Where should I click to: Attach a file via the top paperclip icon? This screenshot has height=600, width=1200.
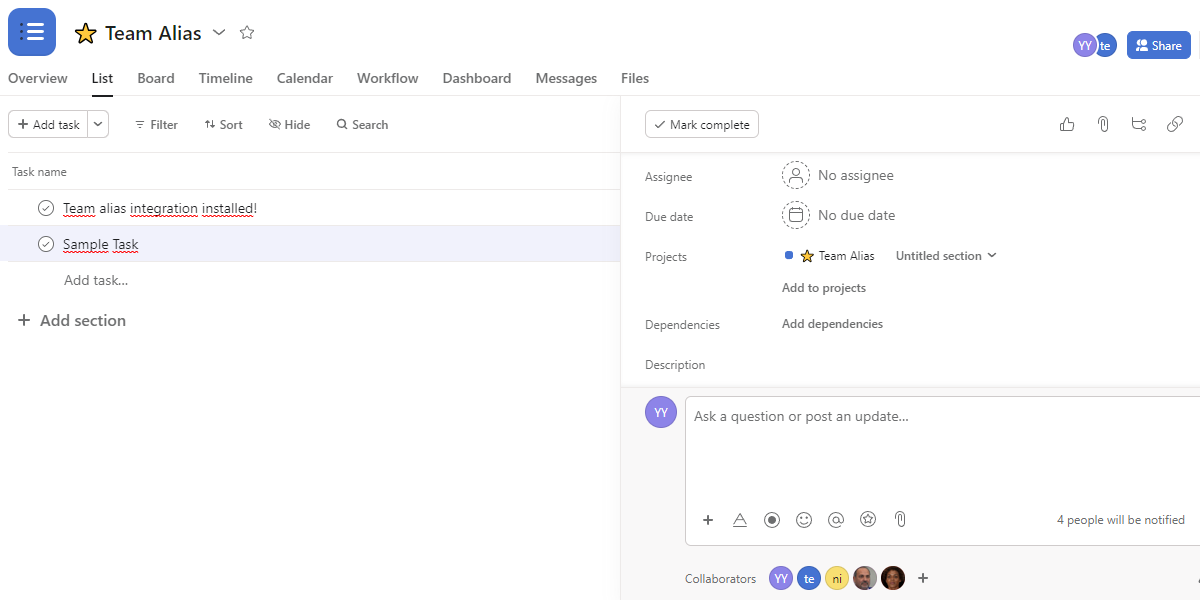click(1103, 124)
